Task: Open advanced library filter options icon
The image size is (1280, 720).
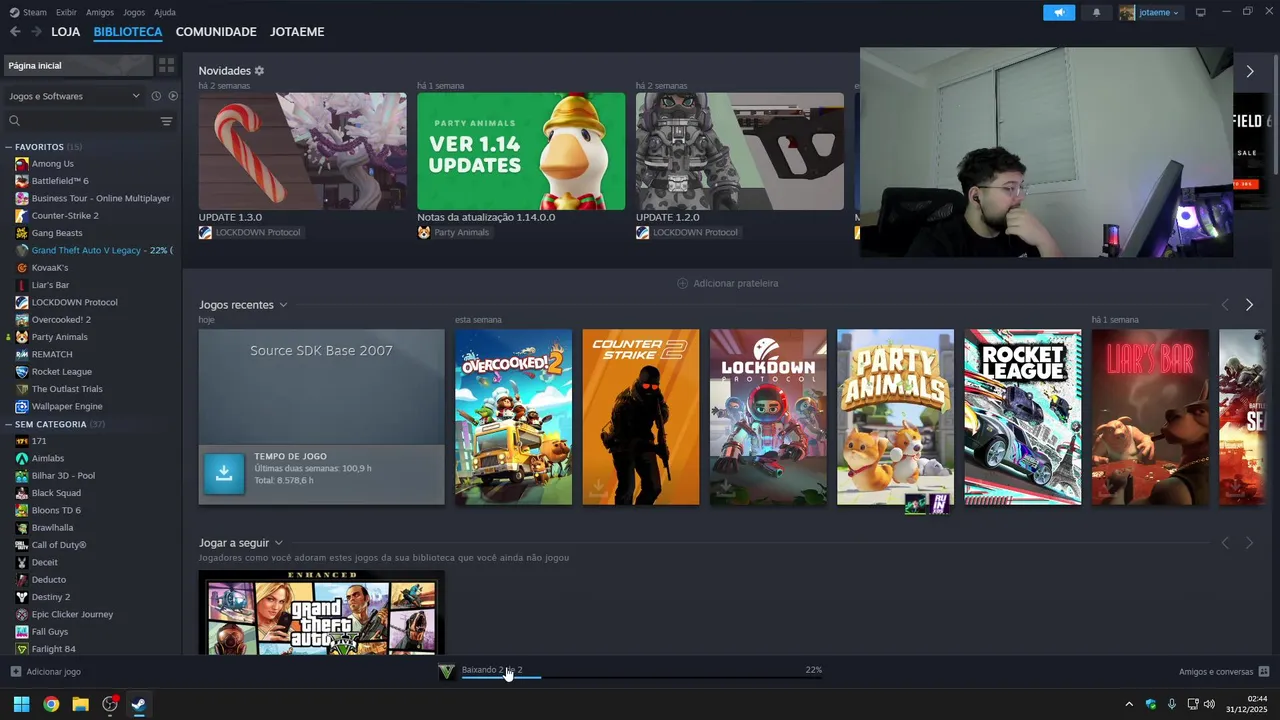Action: click(166, 121)
